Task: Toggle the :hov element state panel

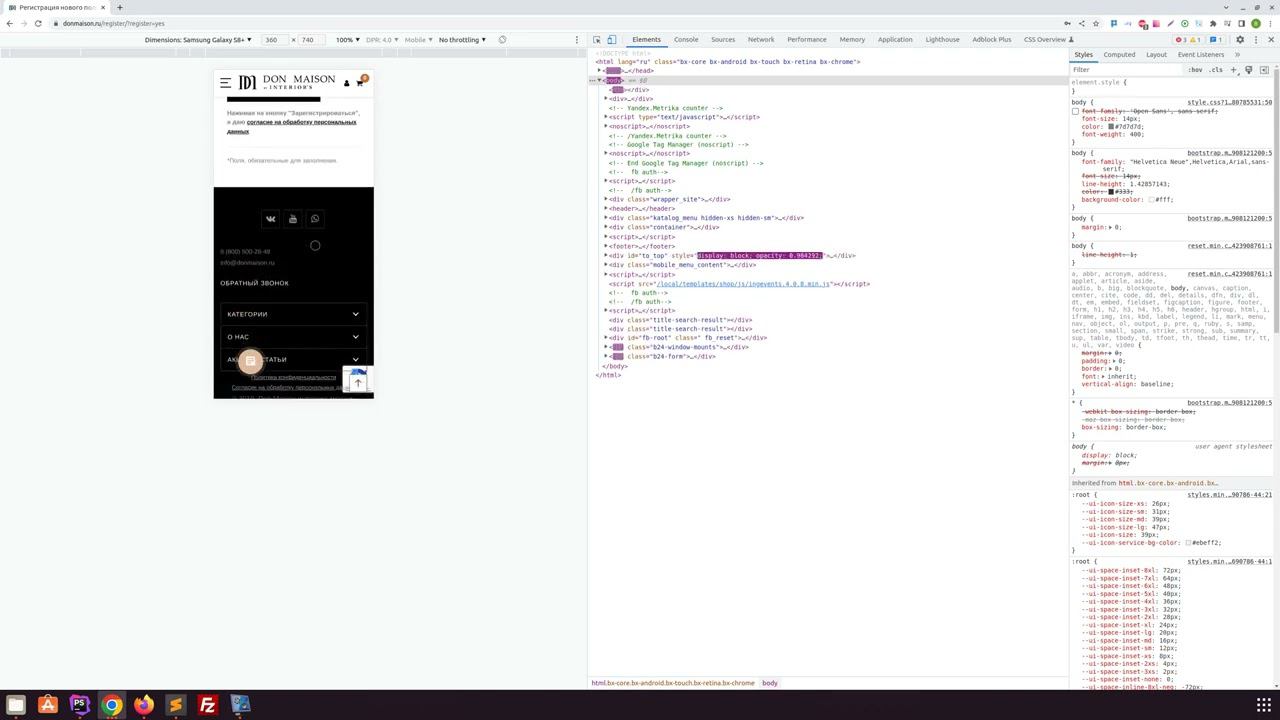Action: [x=1196, y=70]
